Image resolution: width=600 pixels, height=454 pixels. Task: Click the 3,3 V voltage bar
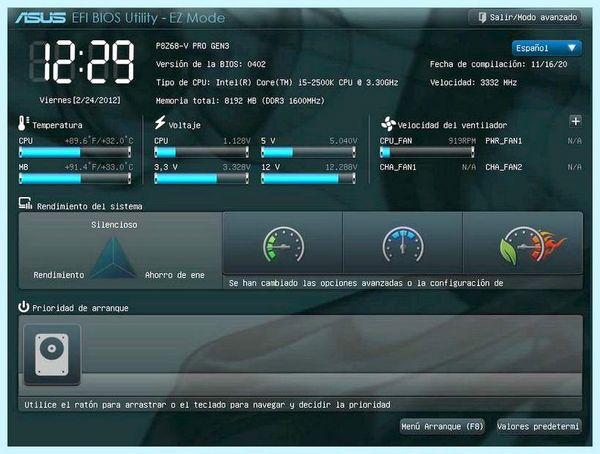(x=201, y=178)
